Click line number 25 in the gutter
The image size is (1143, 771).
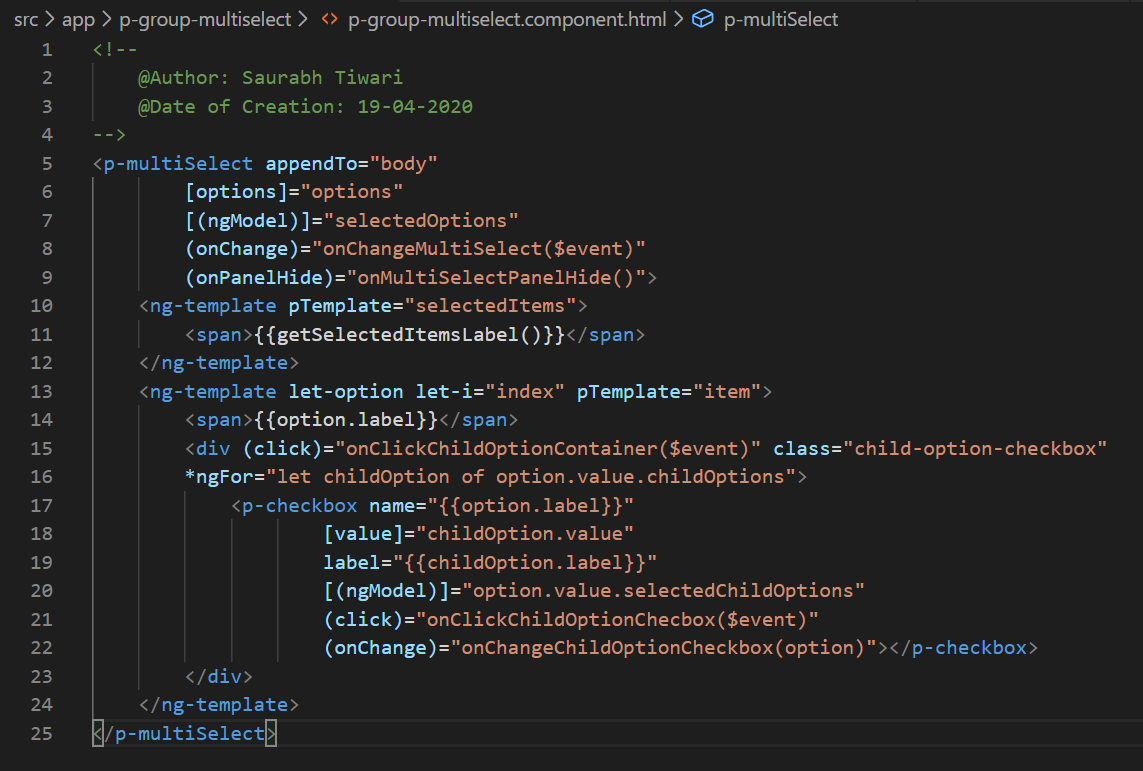[x=42, y=733]
